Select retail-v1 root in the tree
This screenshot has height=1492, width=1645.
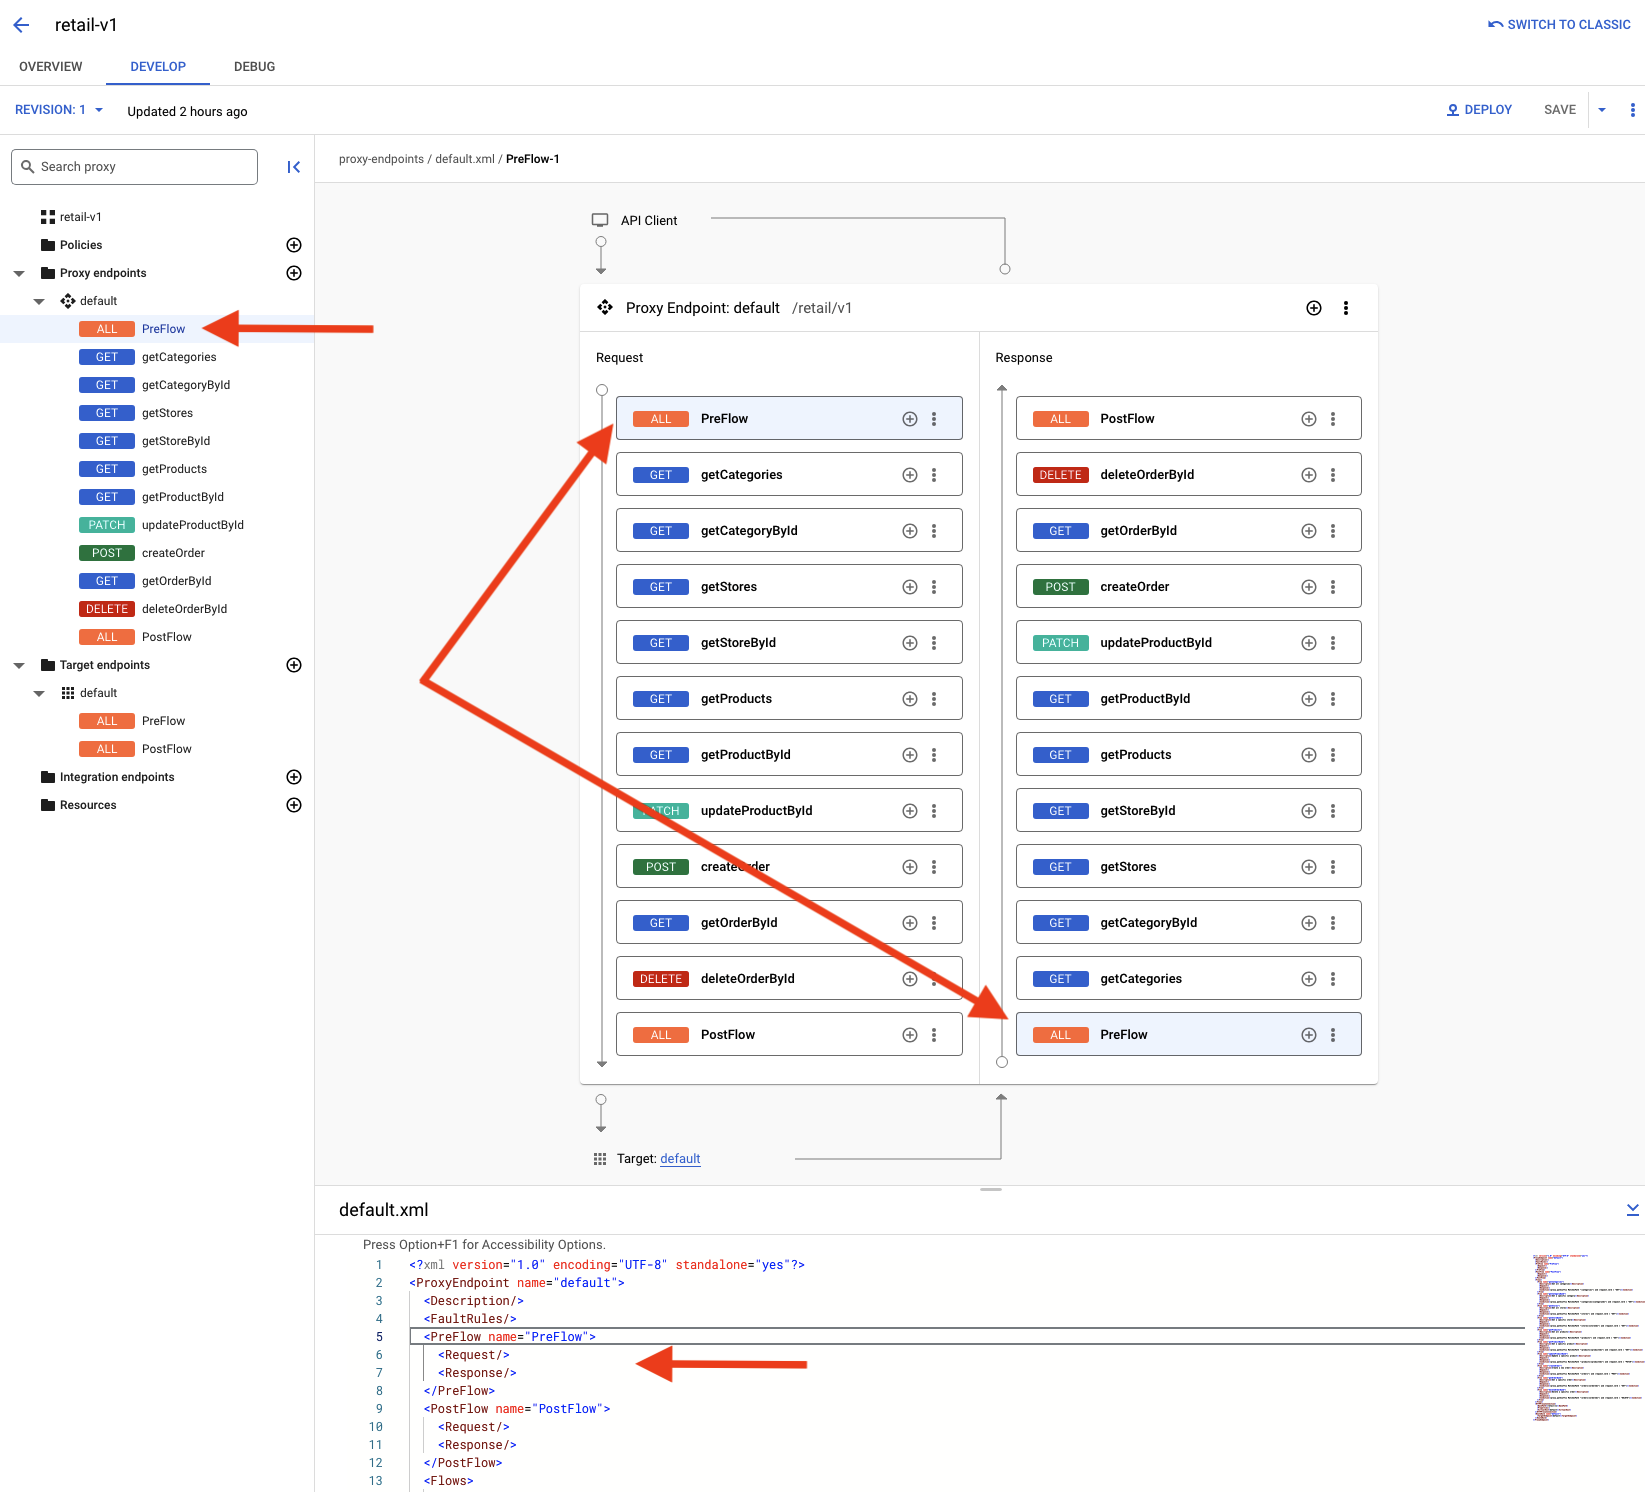80,217
